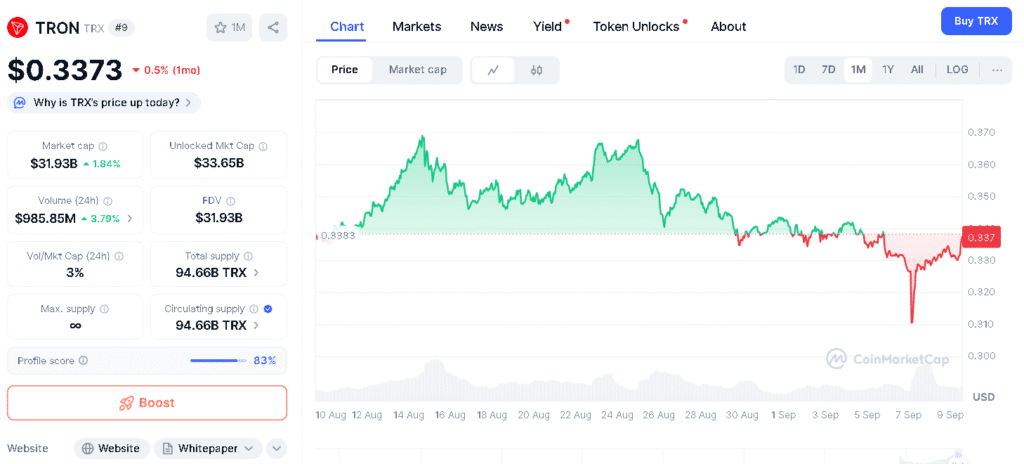
Task: Open 'Why is TRX's price up today?'
Action: click(104, 103)
